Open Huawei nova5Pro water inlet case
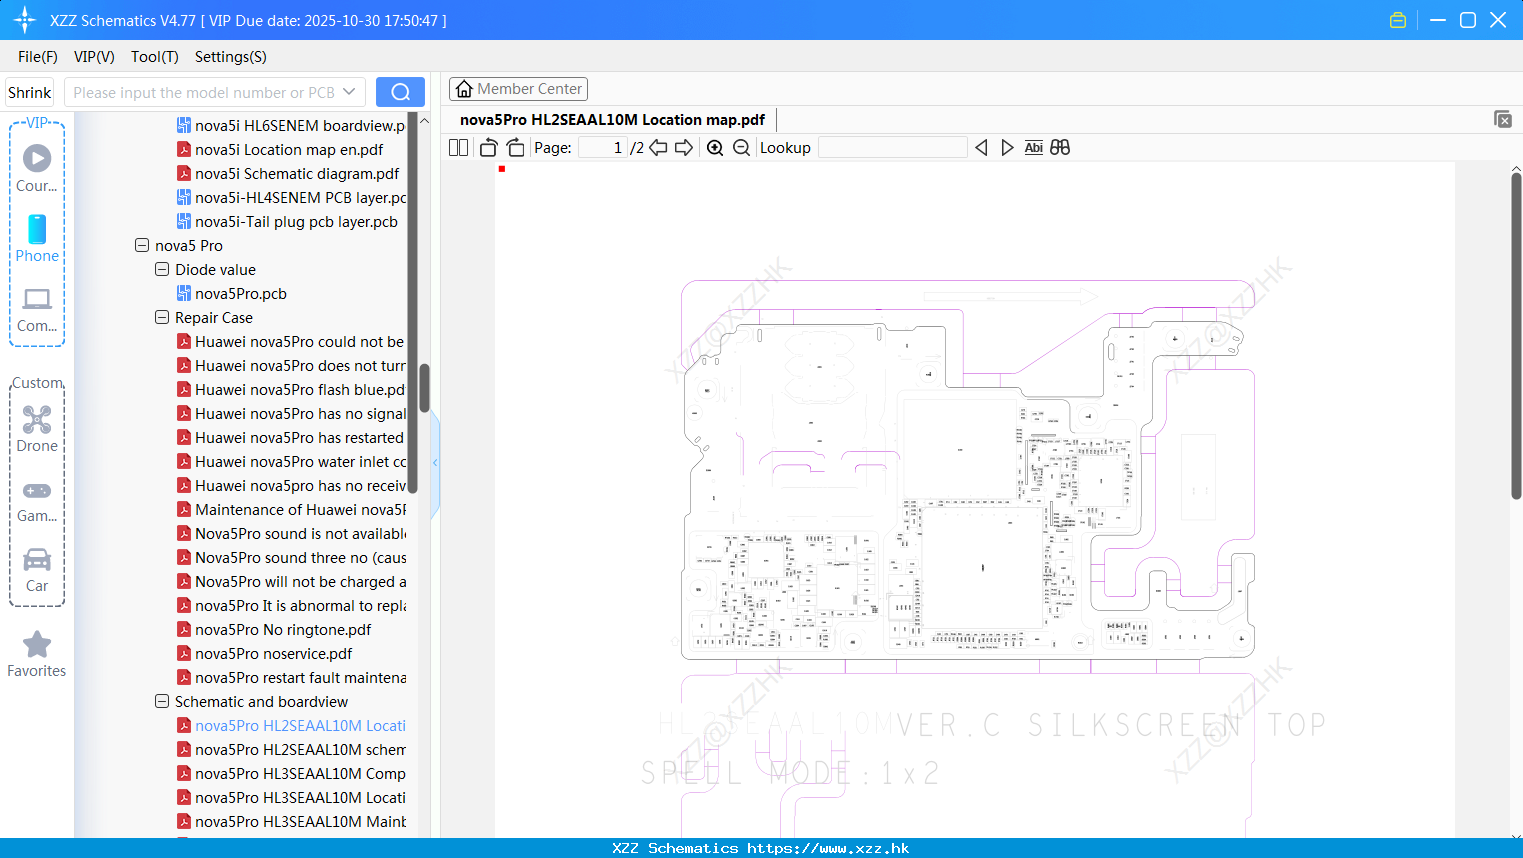Screen dimensions: 1523x858 pos(291,461)
